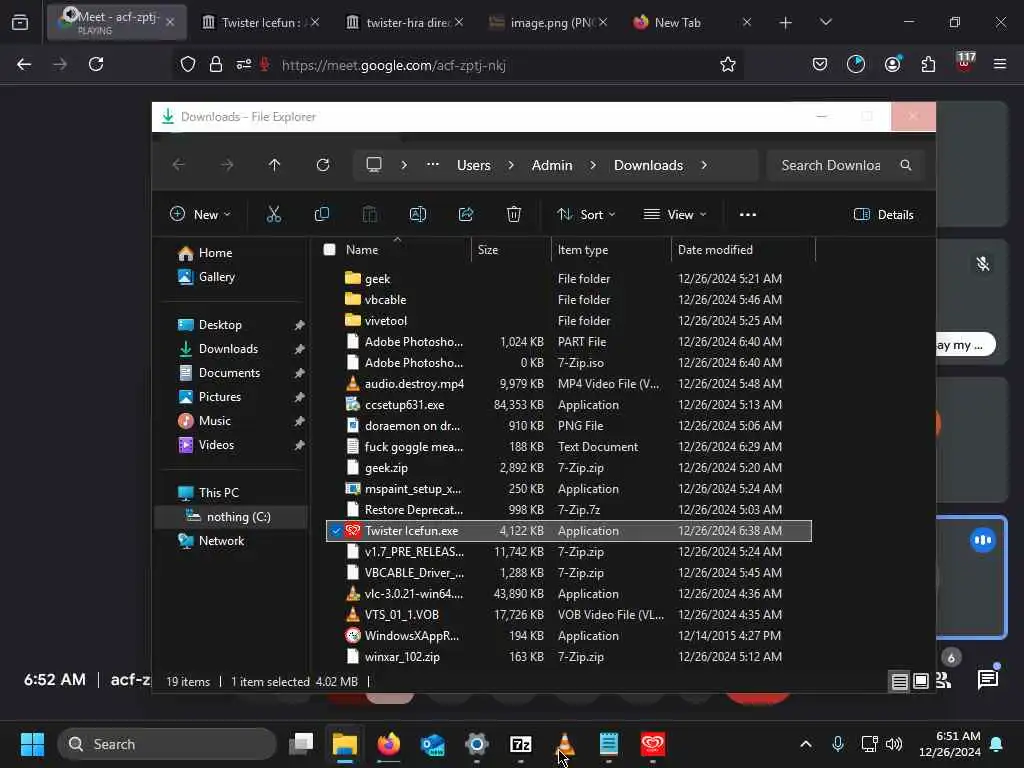Click the Delete trash icon in File Explorer
This screenshot has width=1024, height=768.
(514, 214)
